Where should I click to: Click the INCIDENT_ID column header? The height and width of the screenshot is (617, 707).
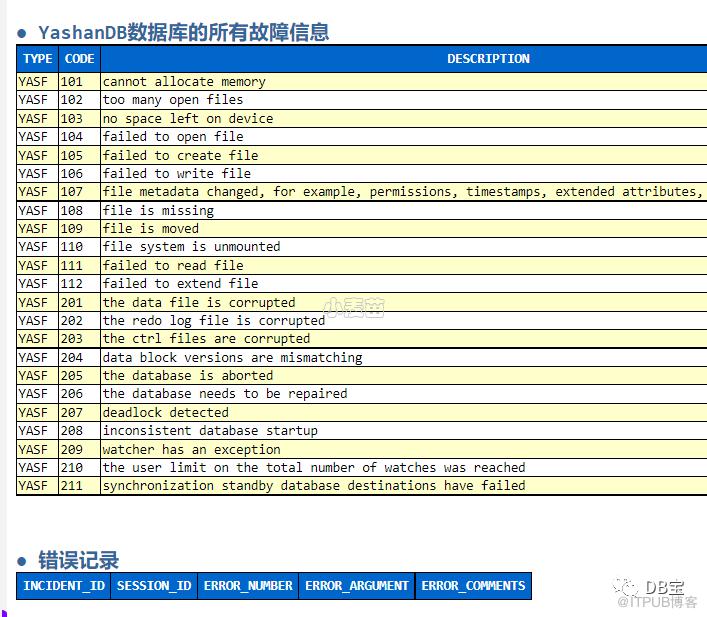64,586
